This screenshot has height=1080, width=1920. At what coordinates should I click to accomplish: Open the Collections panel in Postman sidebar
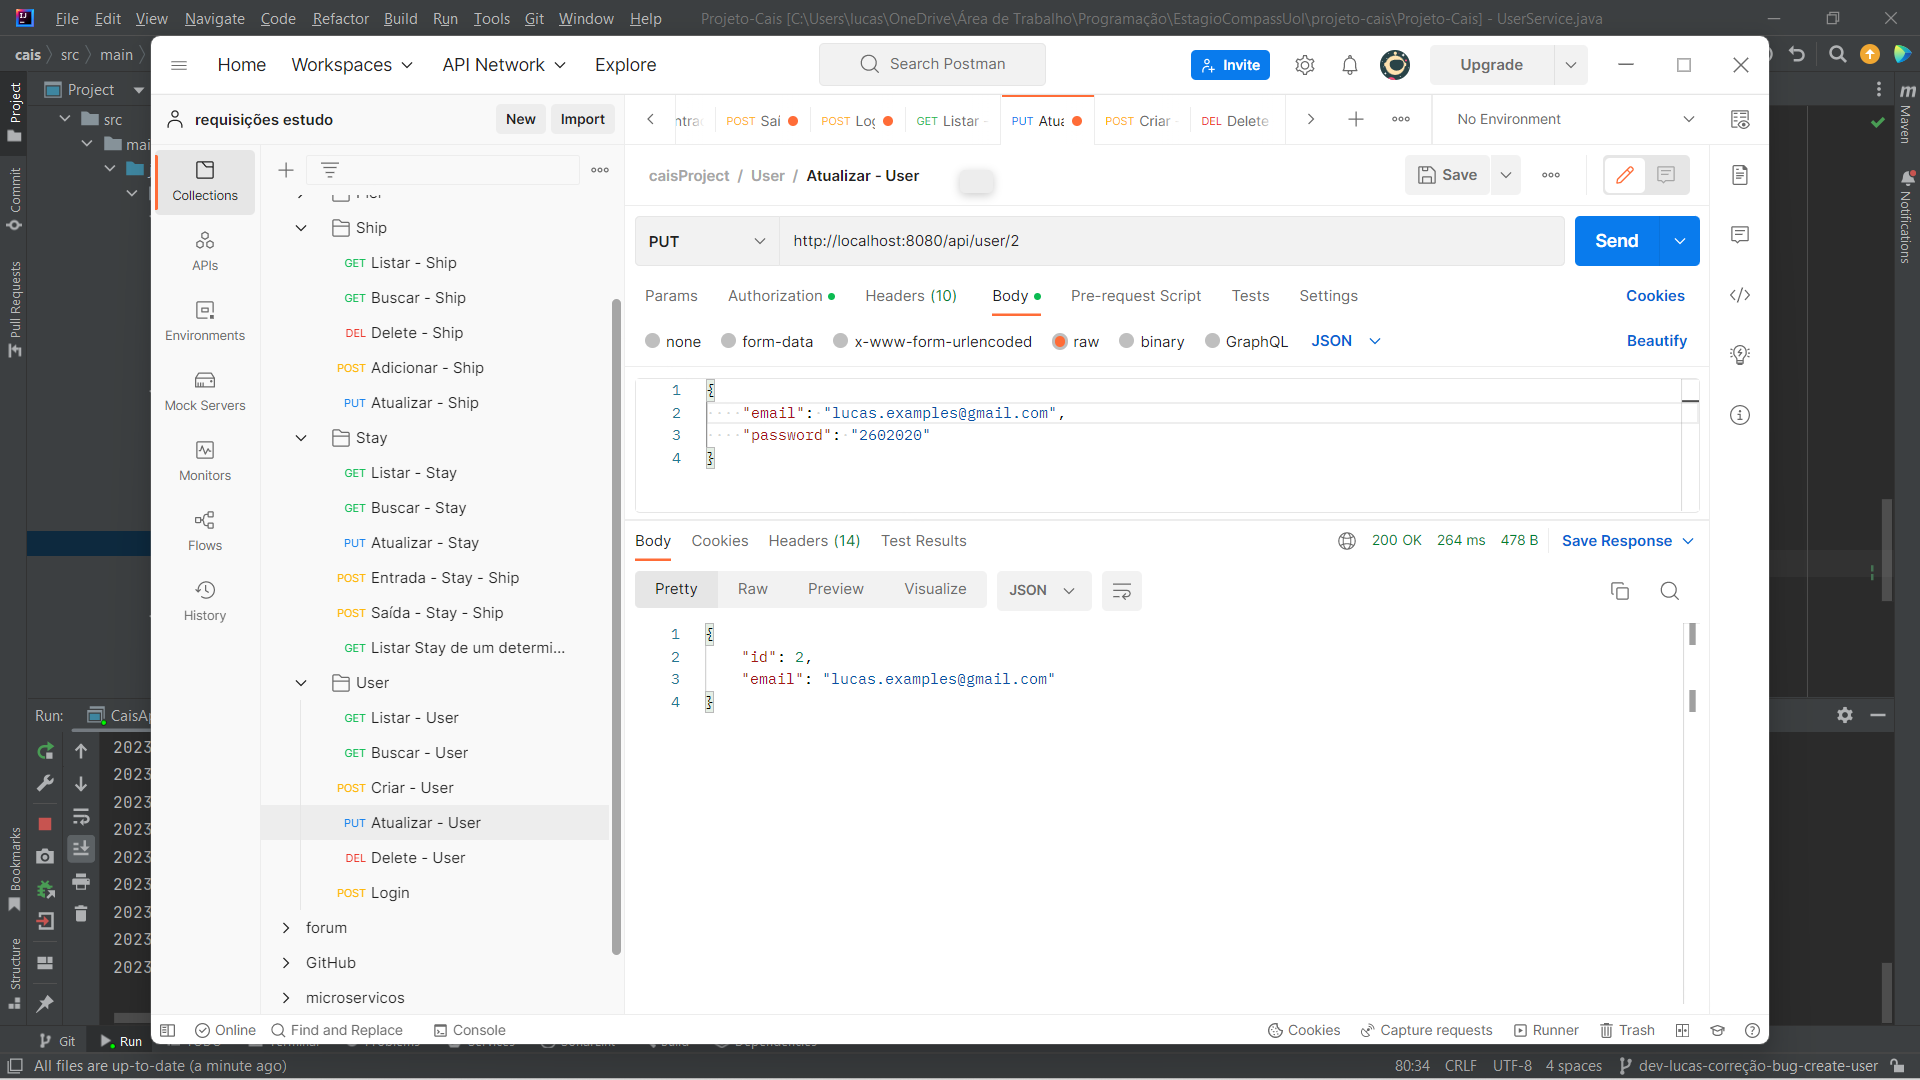[x=204, y=181]
